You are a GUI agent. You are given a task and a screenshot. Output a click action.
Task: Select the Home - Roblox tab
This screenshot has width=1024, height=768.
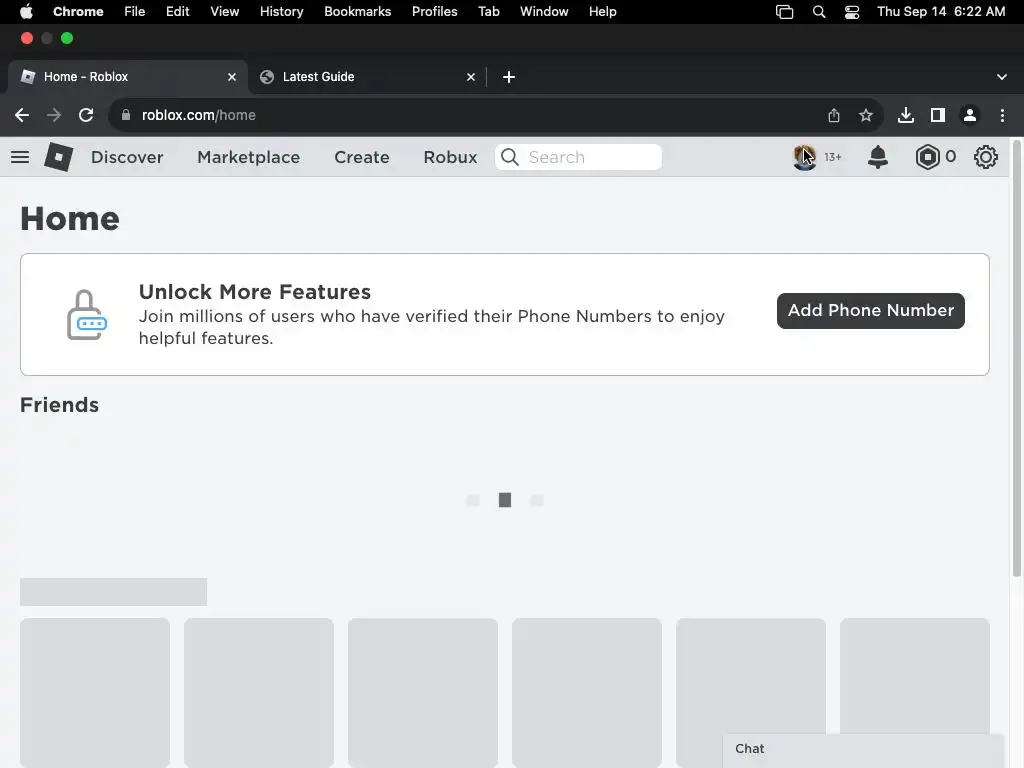pyautogui.click(x=127, y=77)
